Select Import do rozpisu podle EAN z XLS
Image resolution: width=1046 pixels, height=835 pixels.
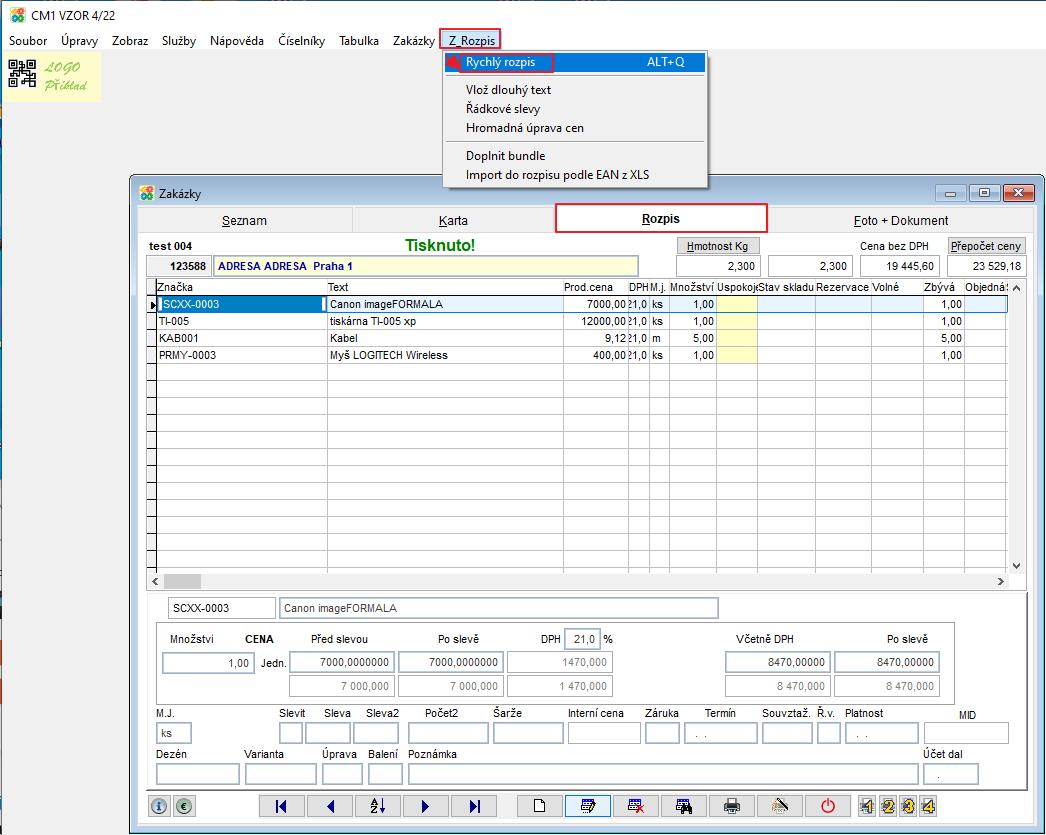576,175
